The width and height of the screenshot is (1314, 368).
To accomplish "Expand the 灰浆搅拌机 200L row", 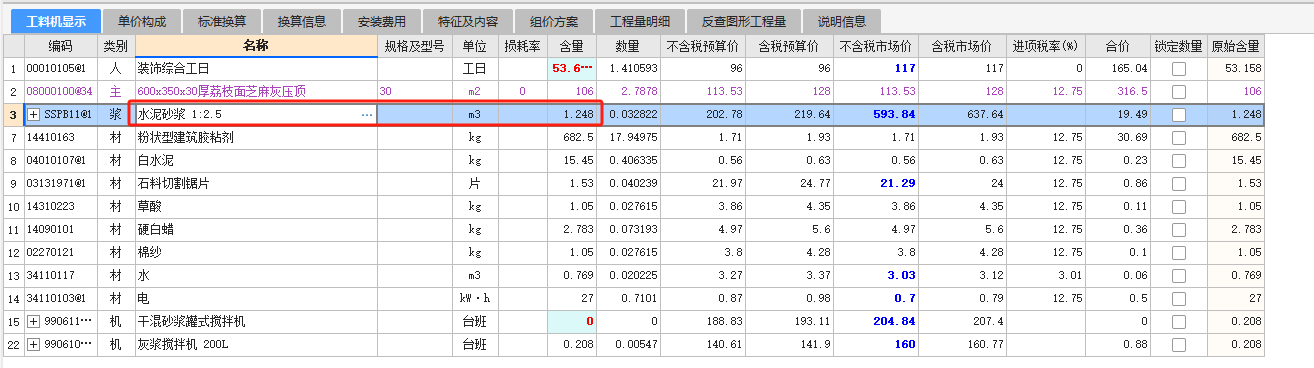I will click(x=34, y=344).
